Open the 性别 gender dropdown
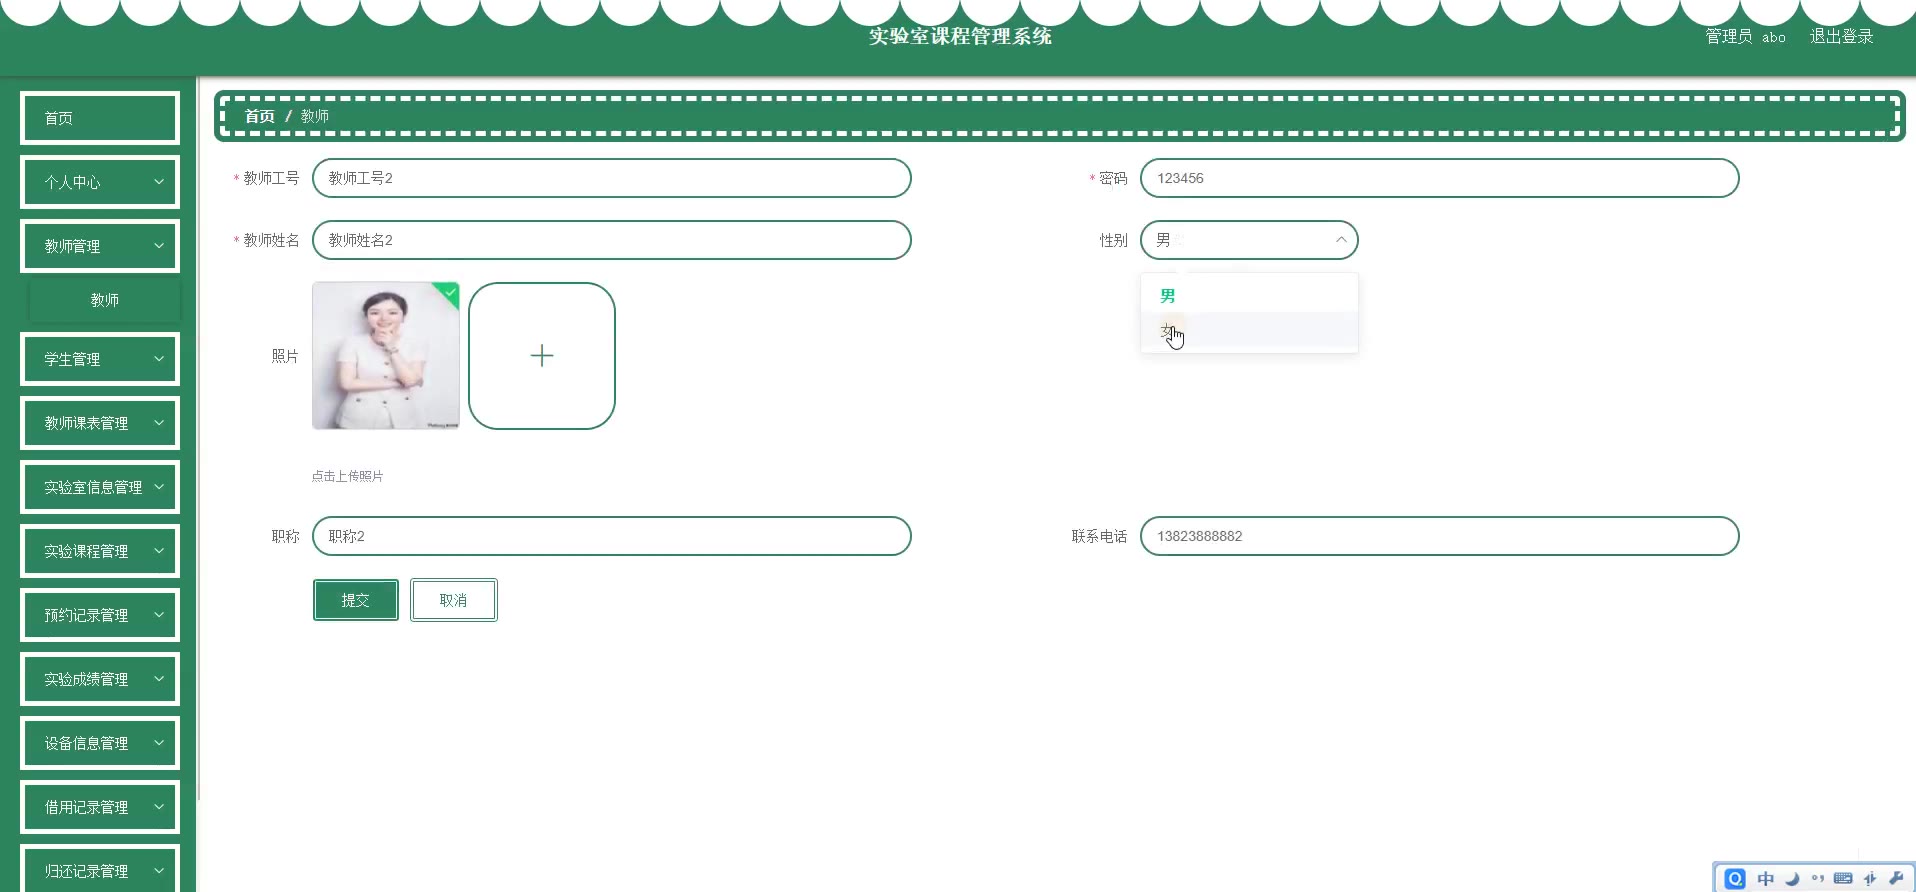1916x892 pixels. point(1249,240)
